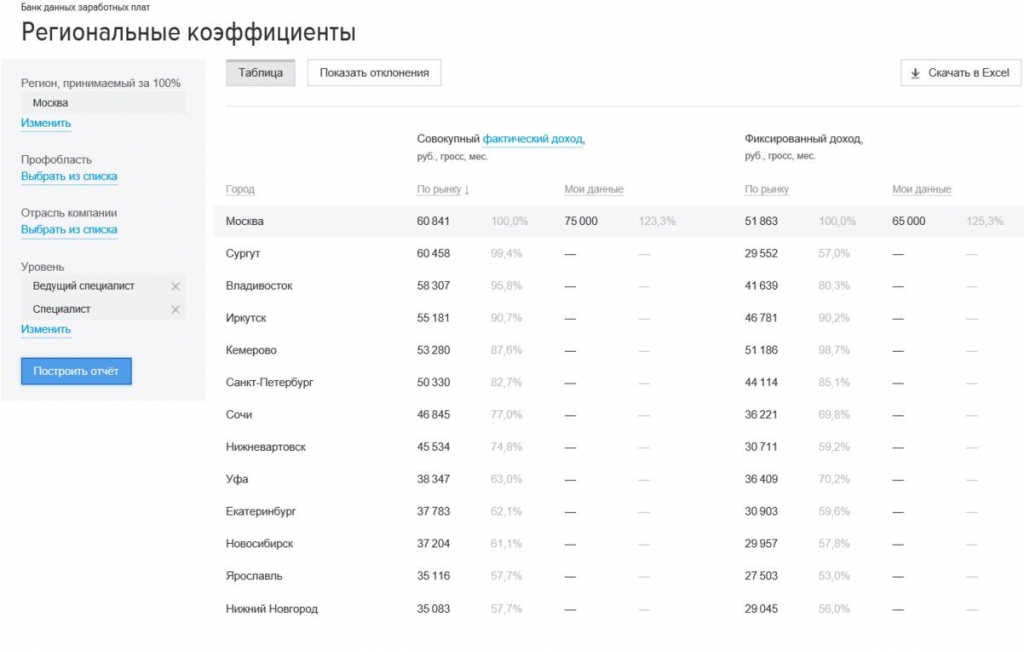
Task: Choose Профобласть from the list
Action: tap(69, 177)
